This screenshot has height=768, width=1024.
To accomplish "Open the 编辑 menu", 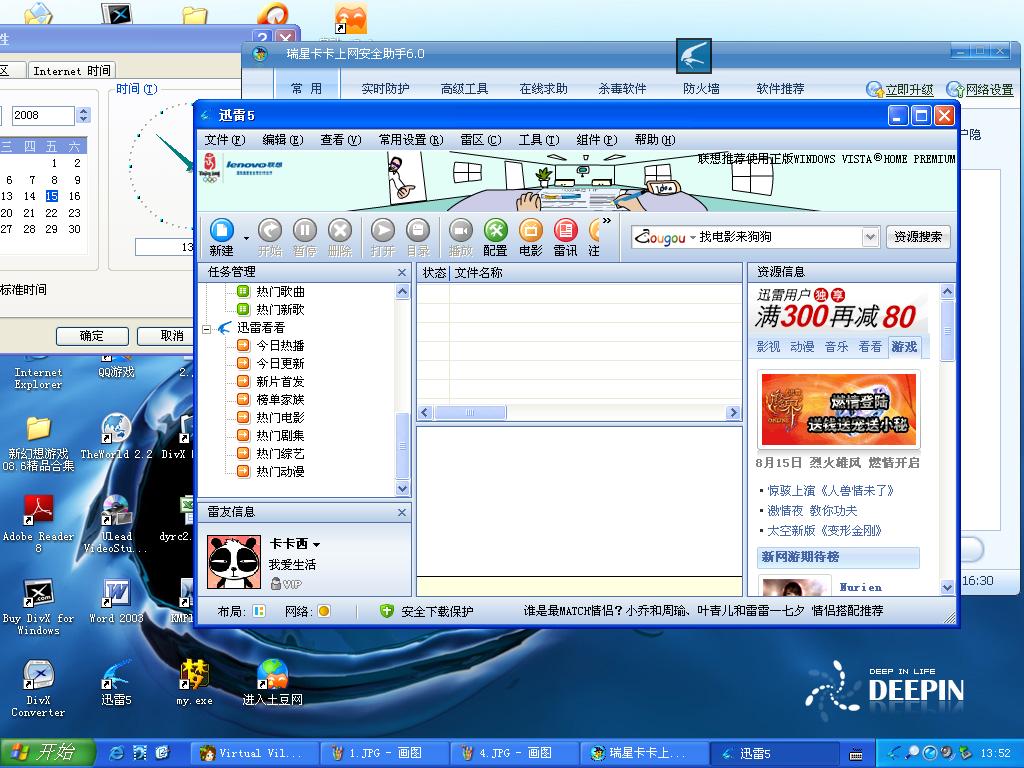I will point(283,140).
